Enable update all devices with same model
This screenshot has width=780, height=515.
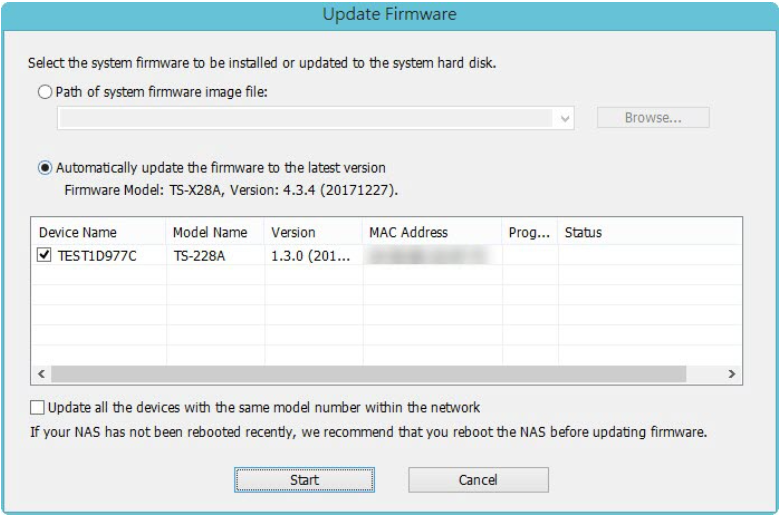38,408
